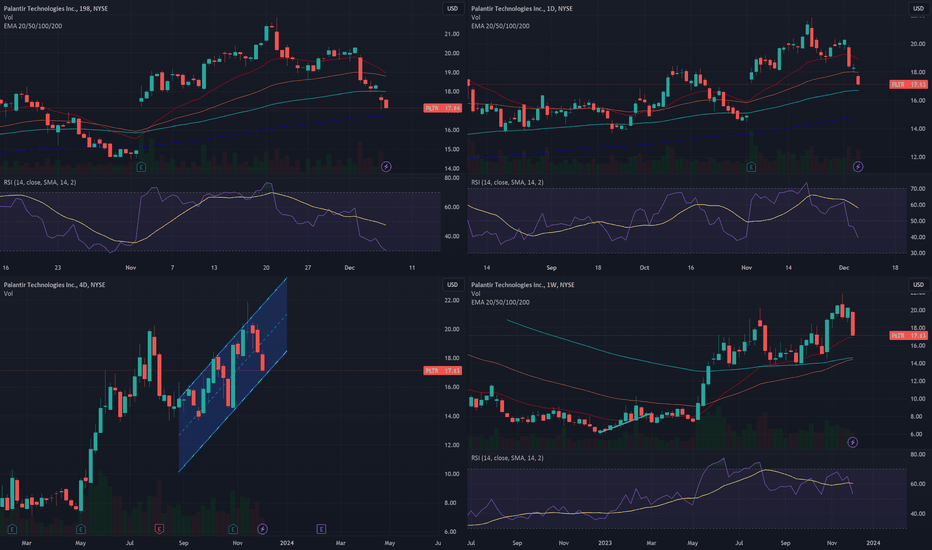This screenshot has height=550, width=932.
Task: Click the Oct date label on 1D chart axis
Action: 644,268
